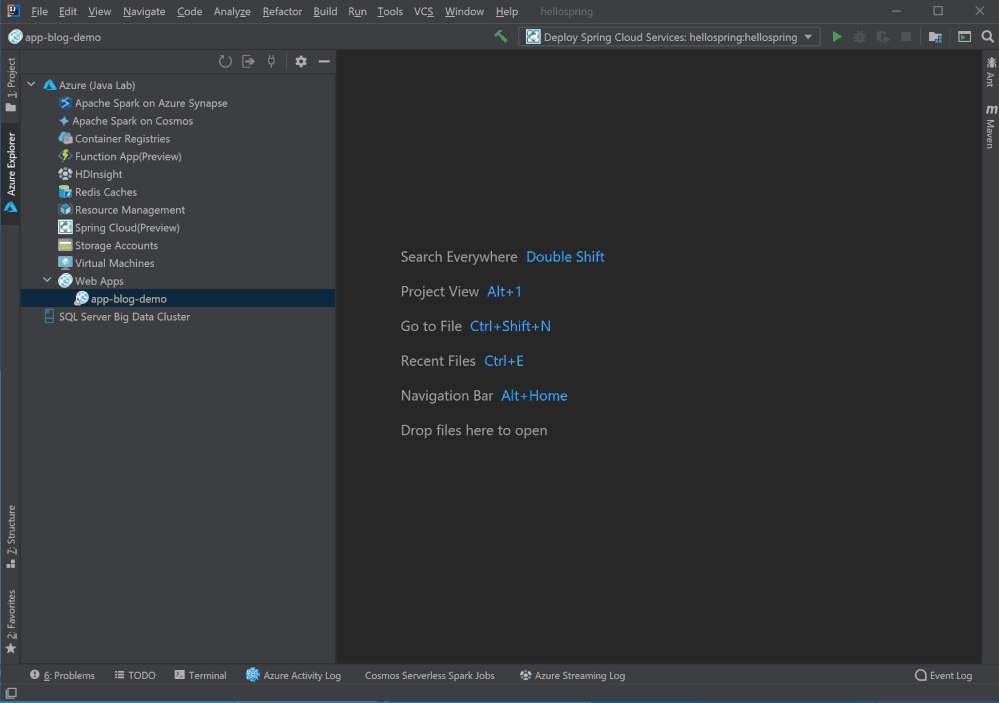Viewport: 999px width, 703px height.
Task: Click Search Everywhere magnifier icon
Action: (x=988, y=37)
